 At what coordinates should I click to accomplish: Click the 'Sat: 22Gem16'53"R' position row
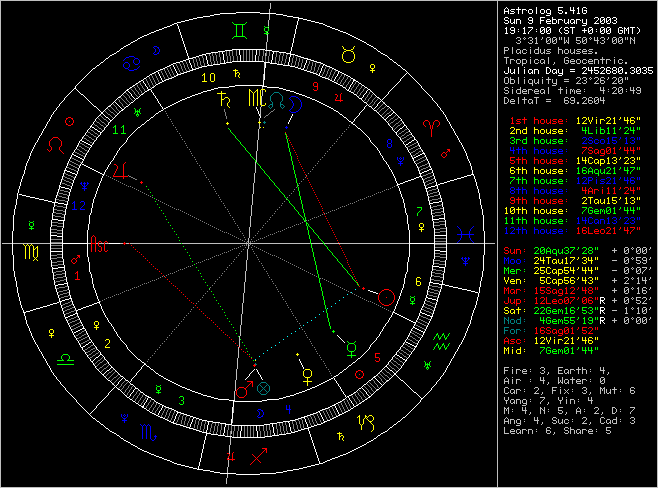tap(577, 311)
